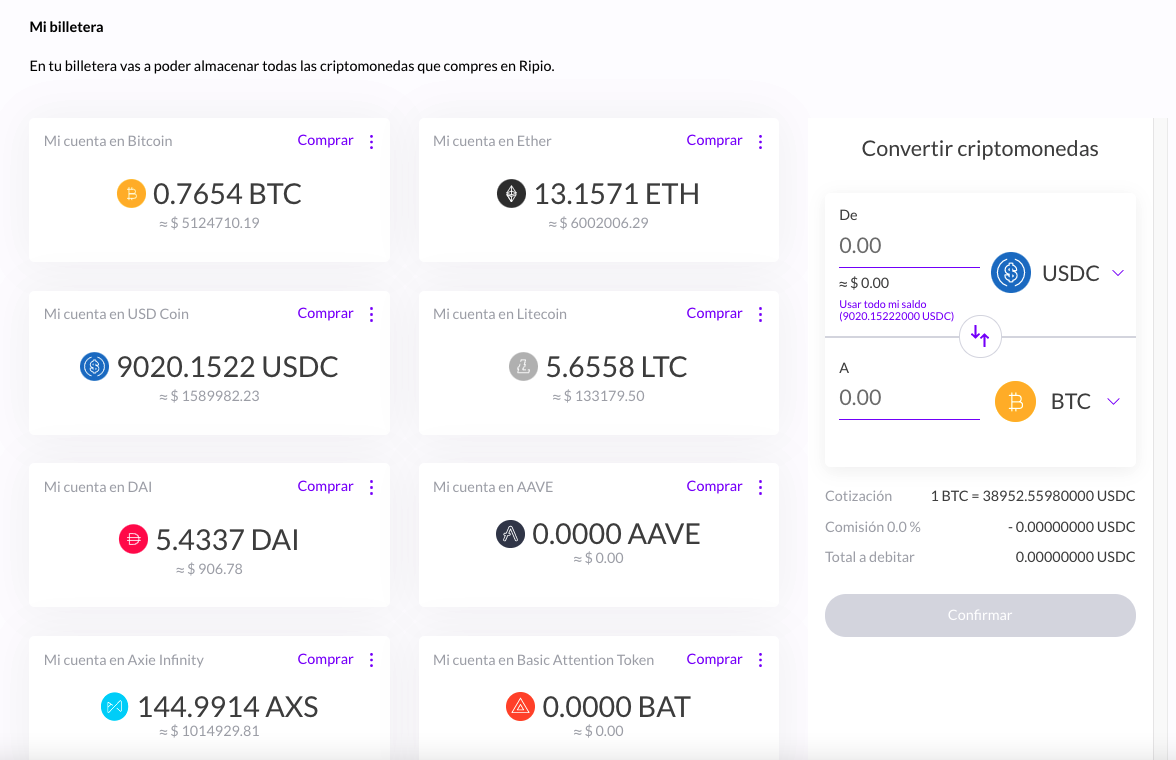Click Comprar on the Litecoin account
Viewport: 1176px width, 760px height.
coord(714,313)
